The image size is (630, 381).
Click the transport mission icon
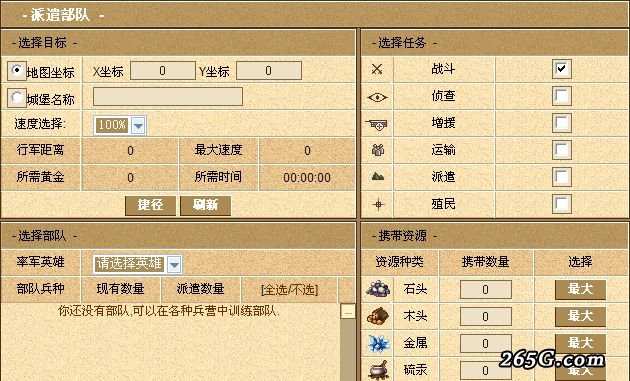pos(378,150)
